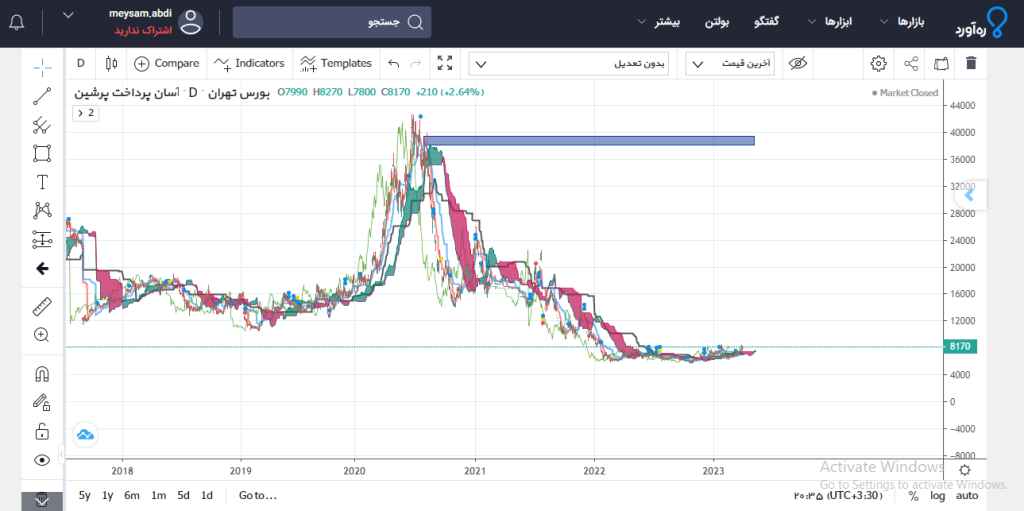
Task: Toggle lock all drawing tools
Action: (42, 431)
